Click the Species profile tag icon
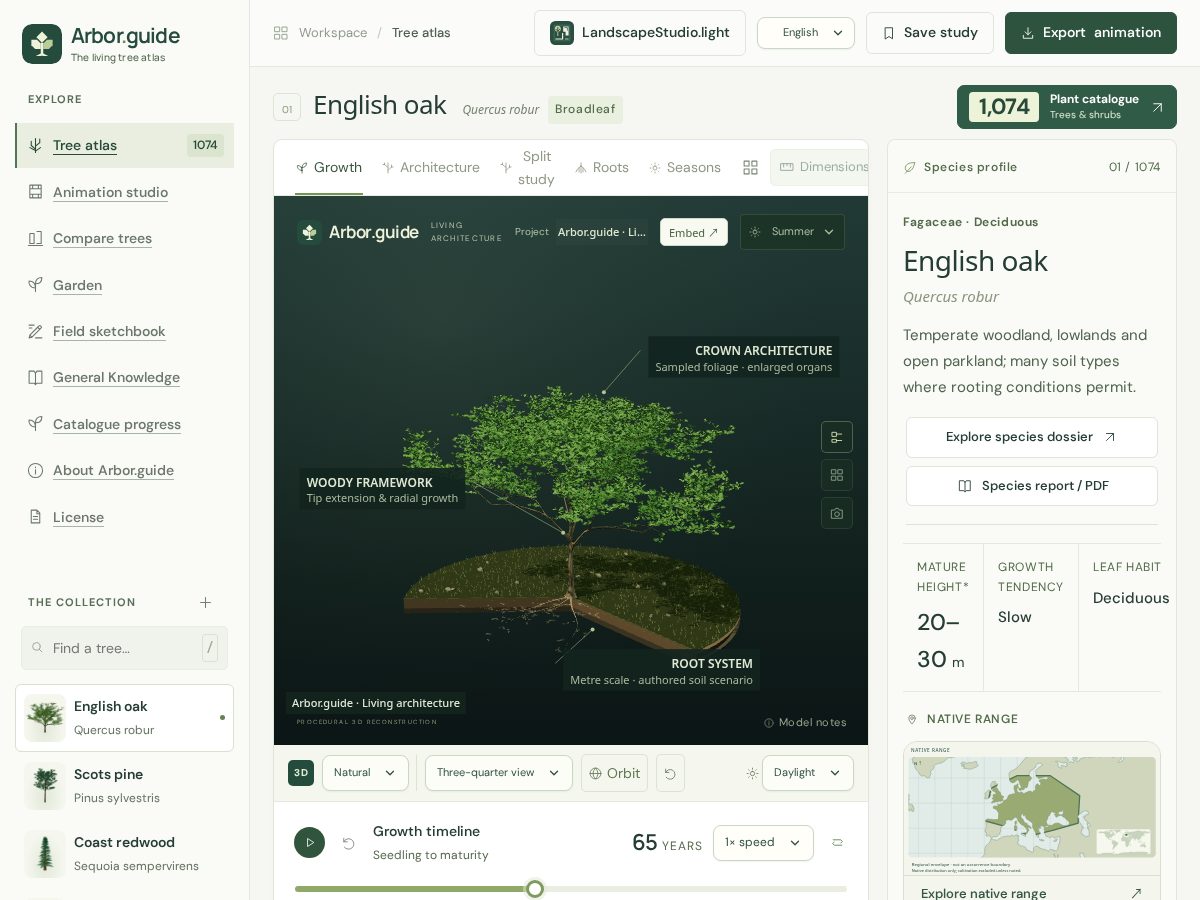The height and width of the screenshot is (900, 1200). [909, 167]
